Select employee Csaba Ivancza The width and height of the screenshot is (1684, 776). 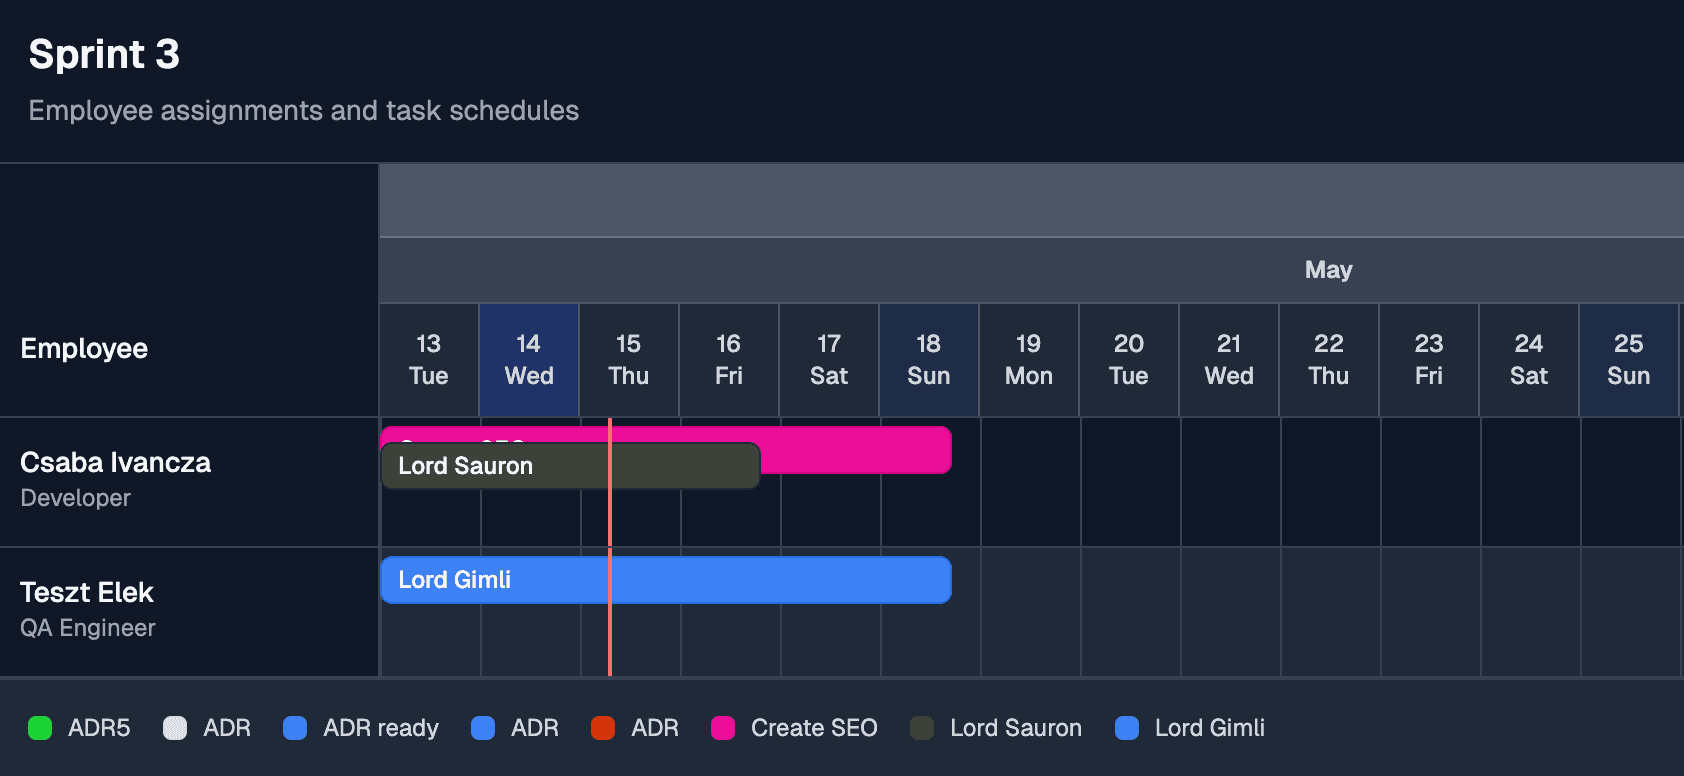point(116,463)
